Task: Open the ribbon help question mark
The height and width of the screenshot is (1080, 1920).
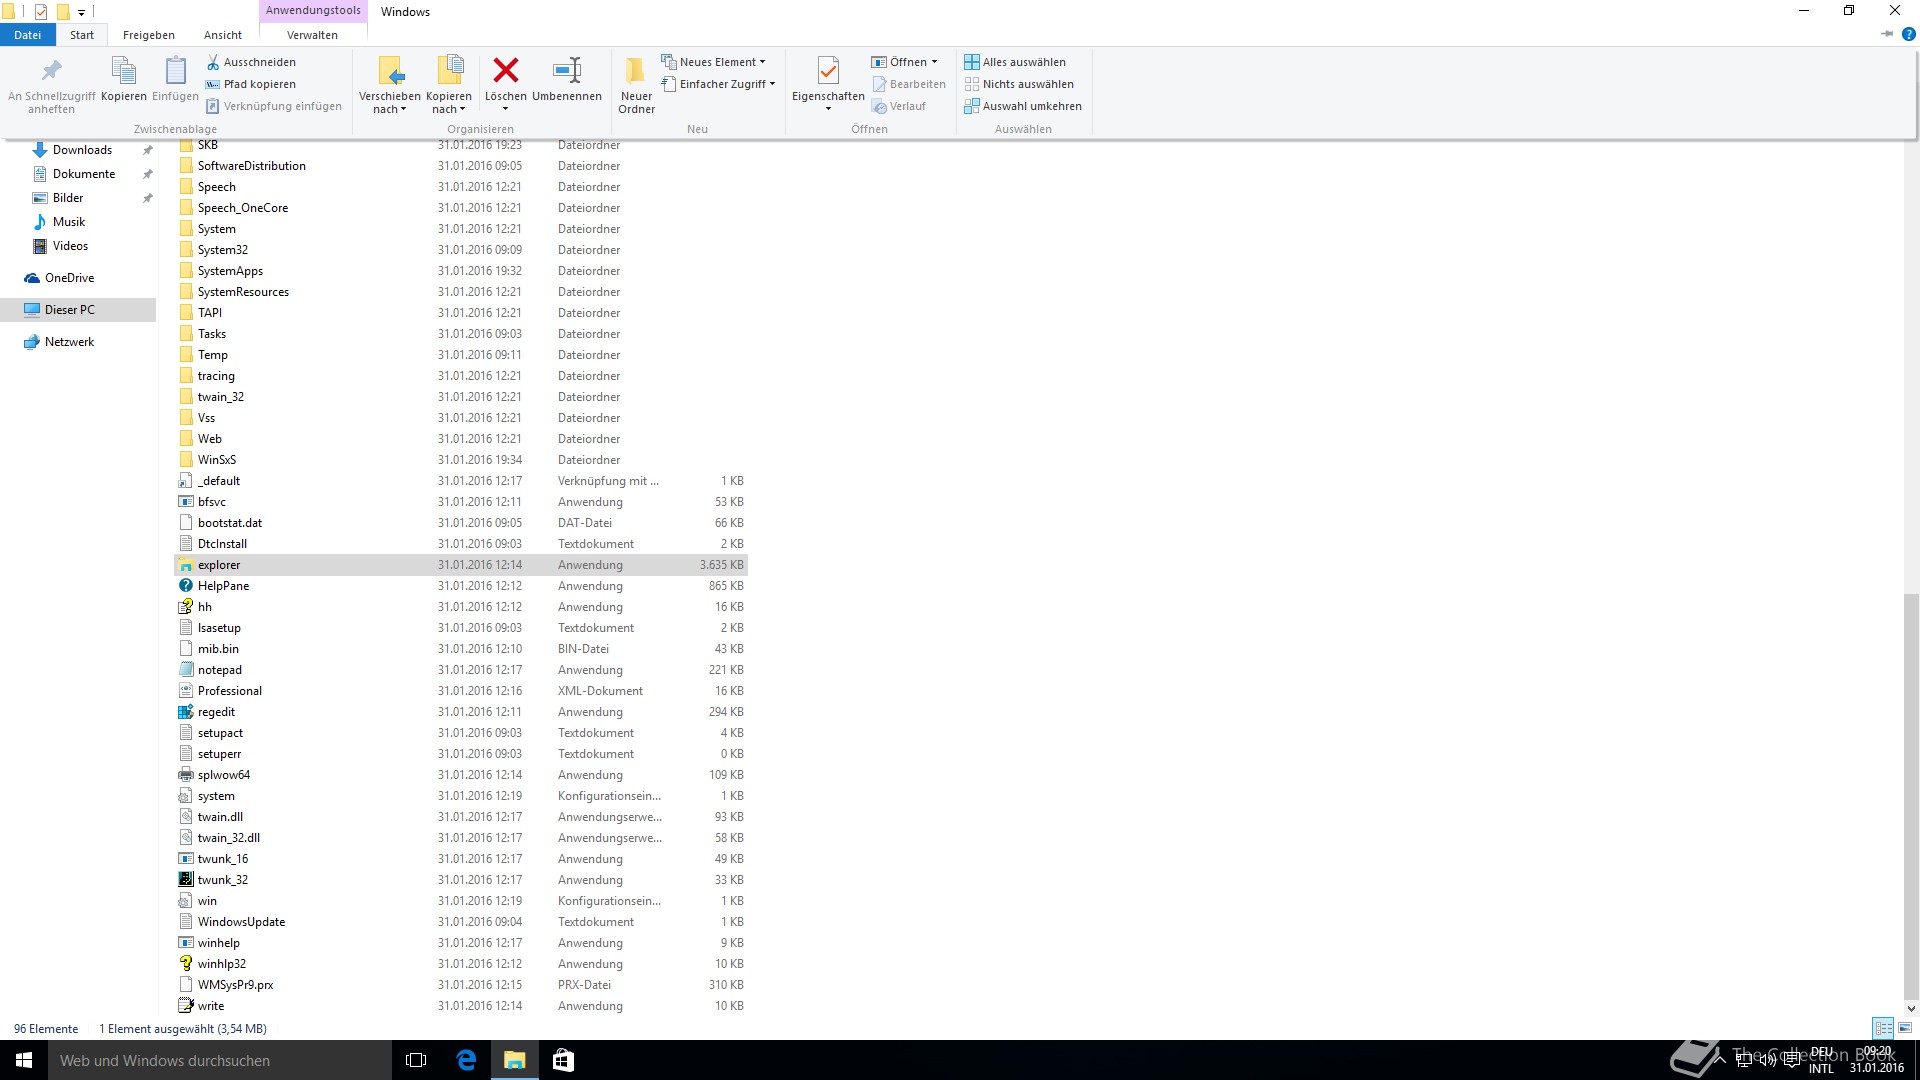Action: point(1908,34)
